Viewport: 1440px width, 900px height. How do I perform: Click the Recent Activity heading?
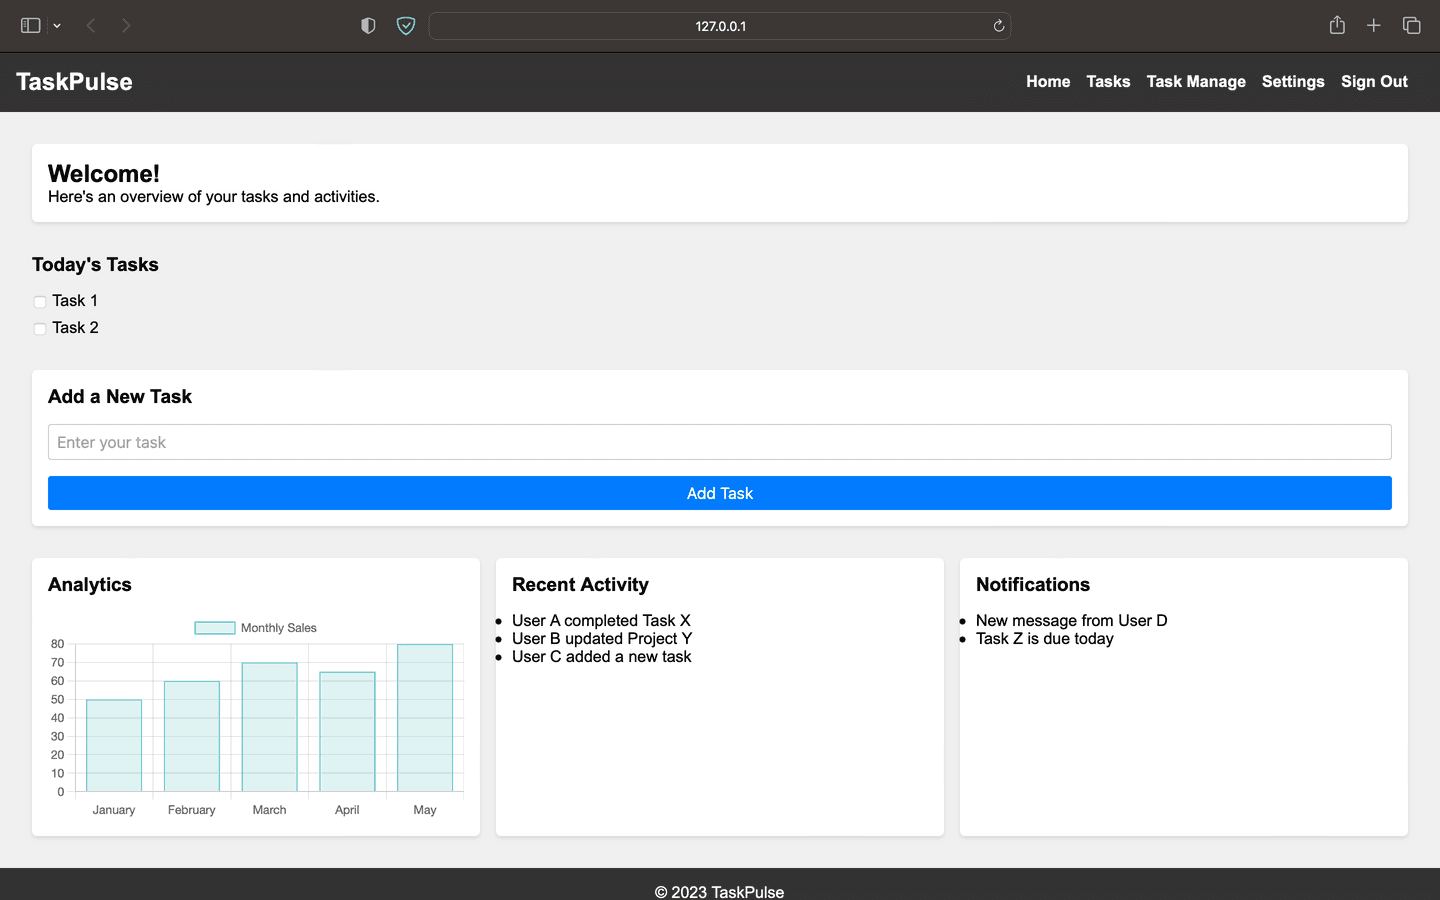580,585
